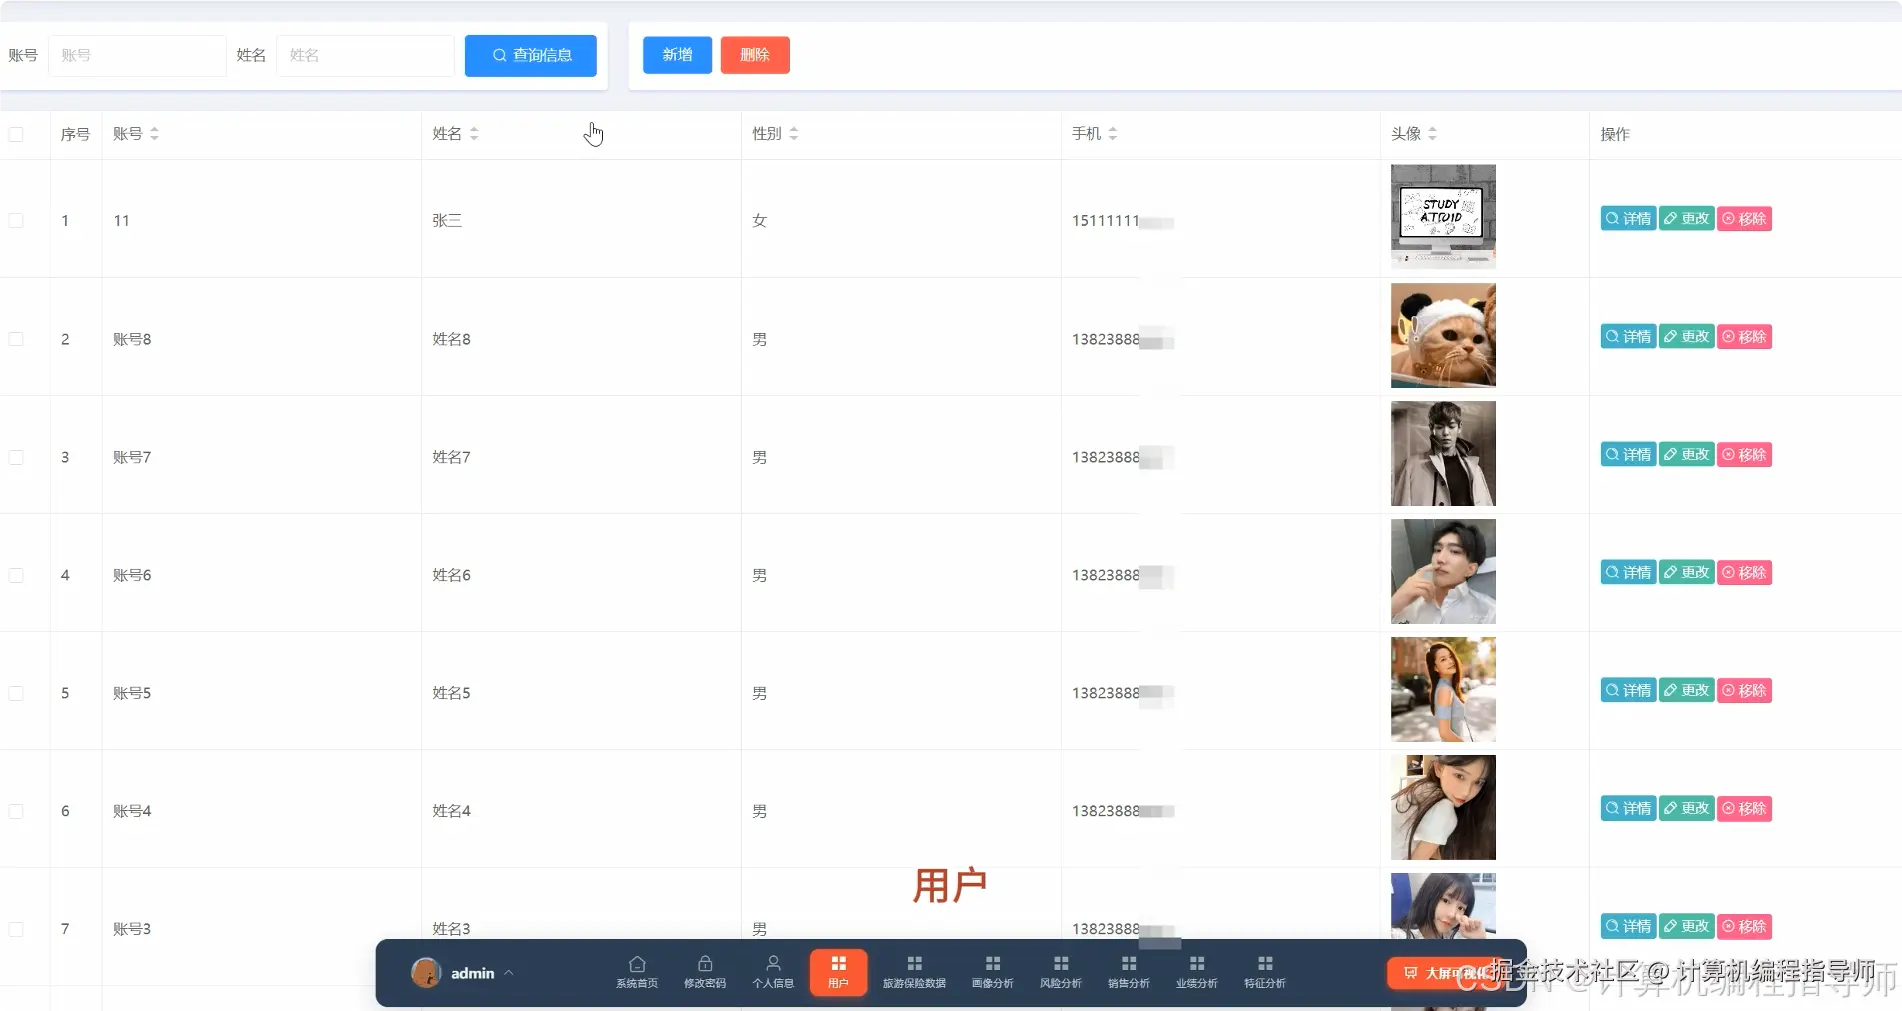
Task: View 详情 for user 张三
Action: coord(1628,219)
